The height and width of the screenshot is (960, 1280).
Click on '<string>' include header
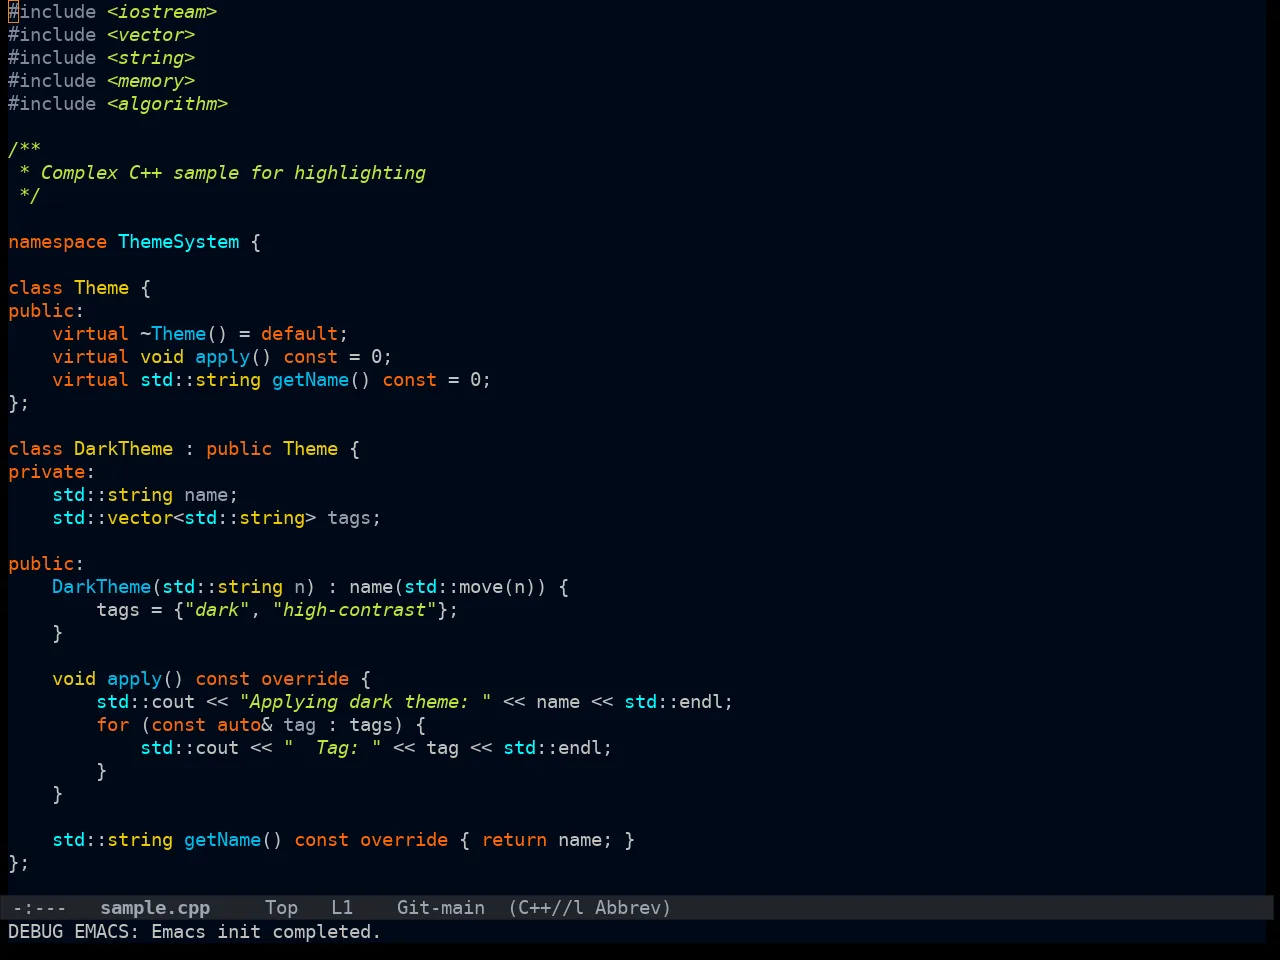coord(151,58)
